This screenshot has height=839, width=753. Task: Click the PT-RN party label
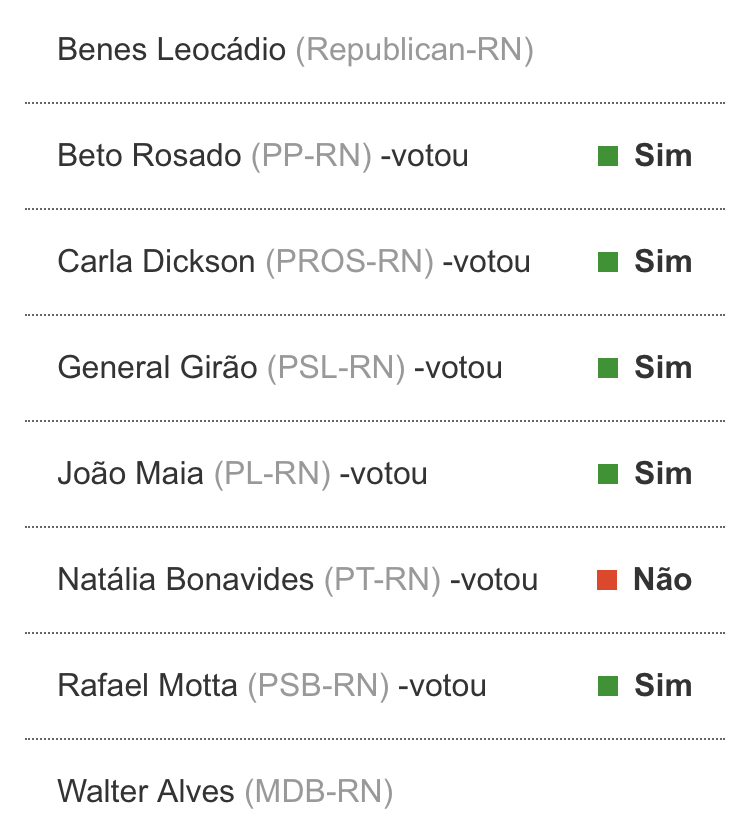pos(382,580)
